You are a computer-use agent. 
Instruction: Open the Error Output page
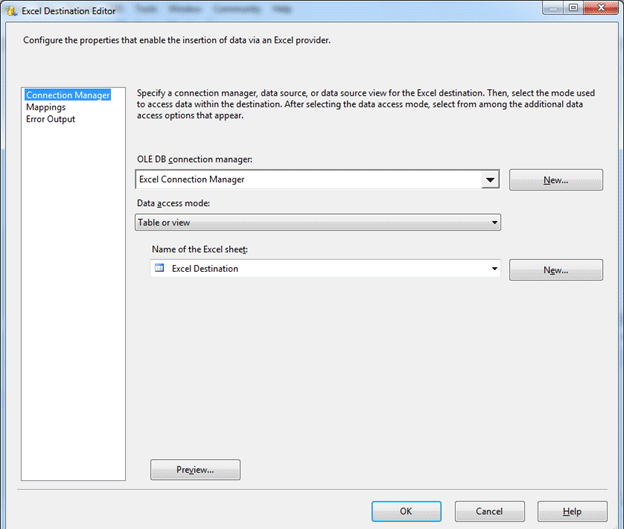50,119
